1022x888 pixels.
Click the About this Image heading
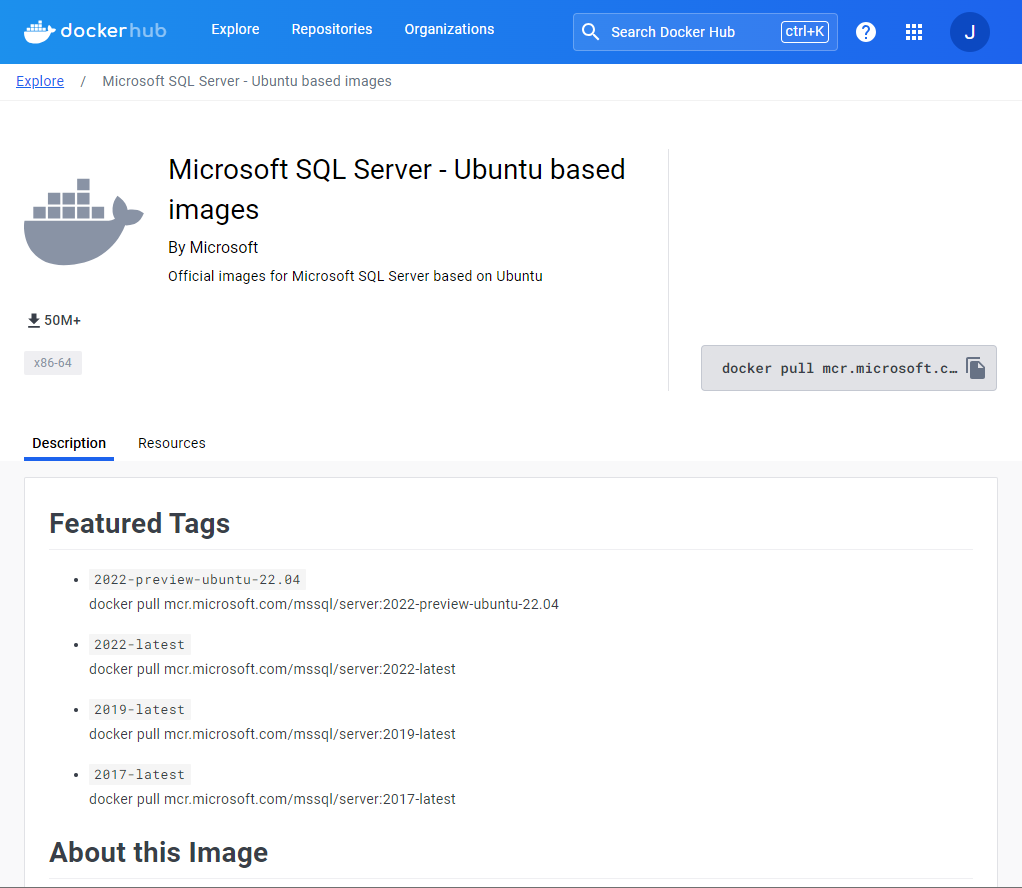(x=158, y=853)
